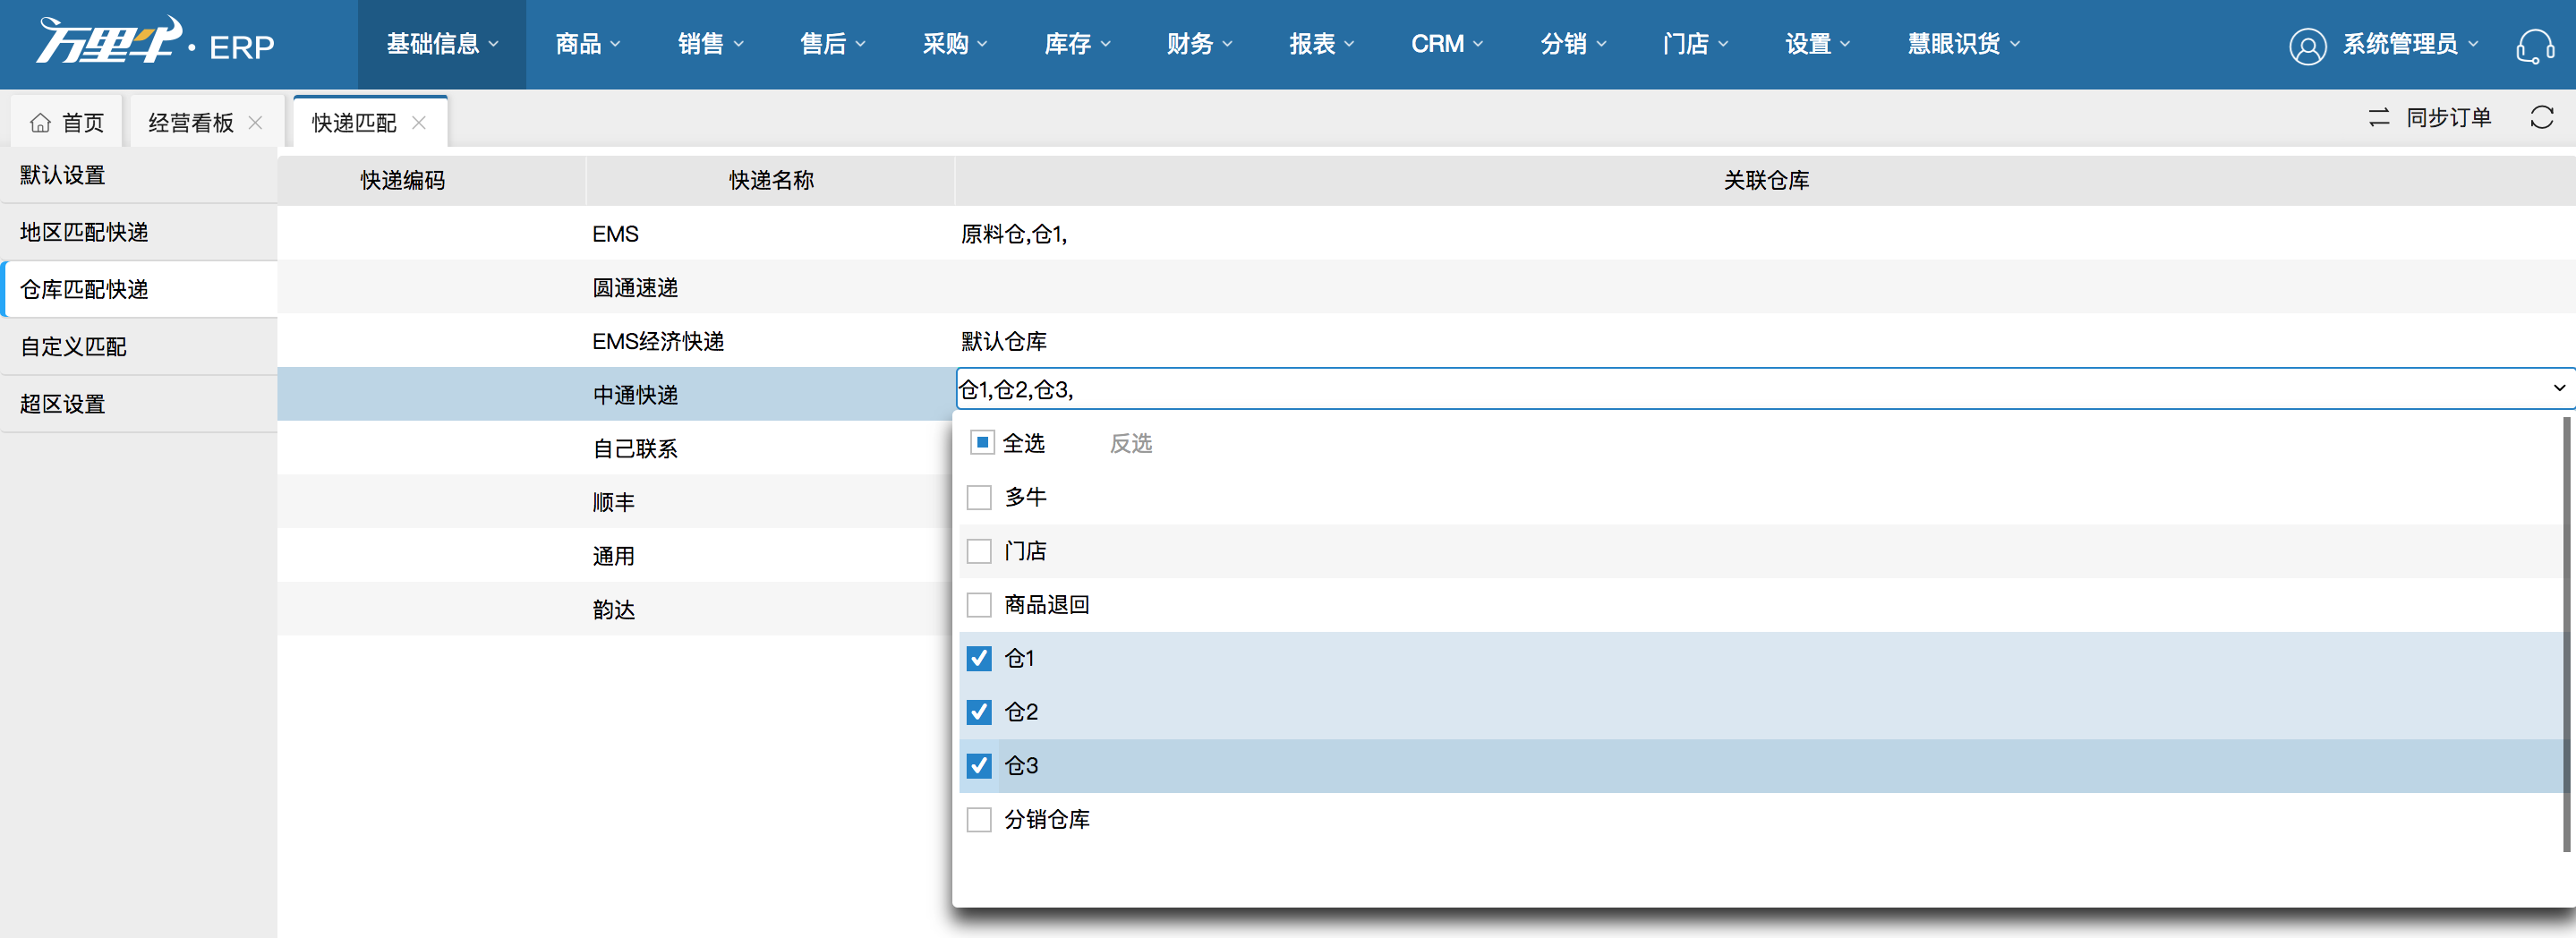
Task: Click the 原料仓,仓1 warehouse cell
Action: pos(1765,233)
